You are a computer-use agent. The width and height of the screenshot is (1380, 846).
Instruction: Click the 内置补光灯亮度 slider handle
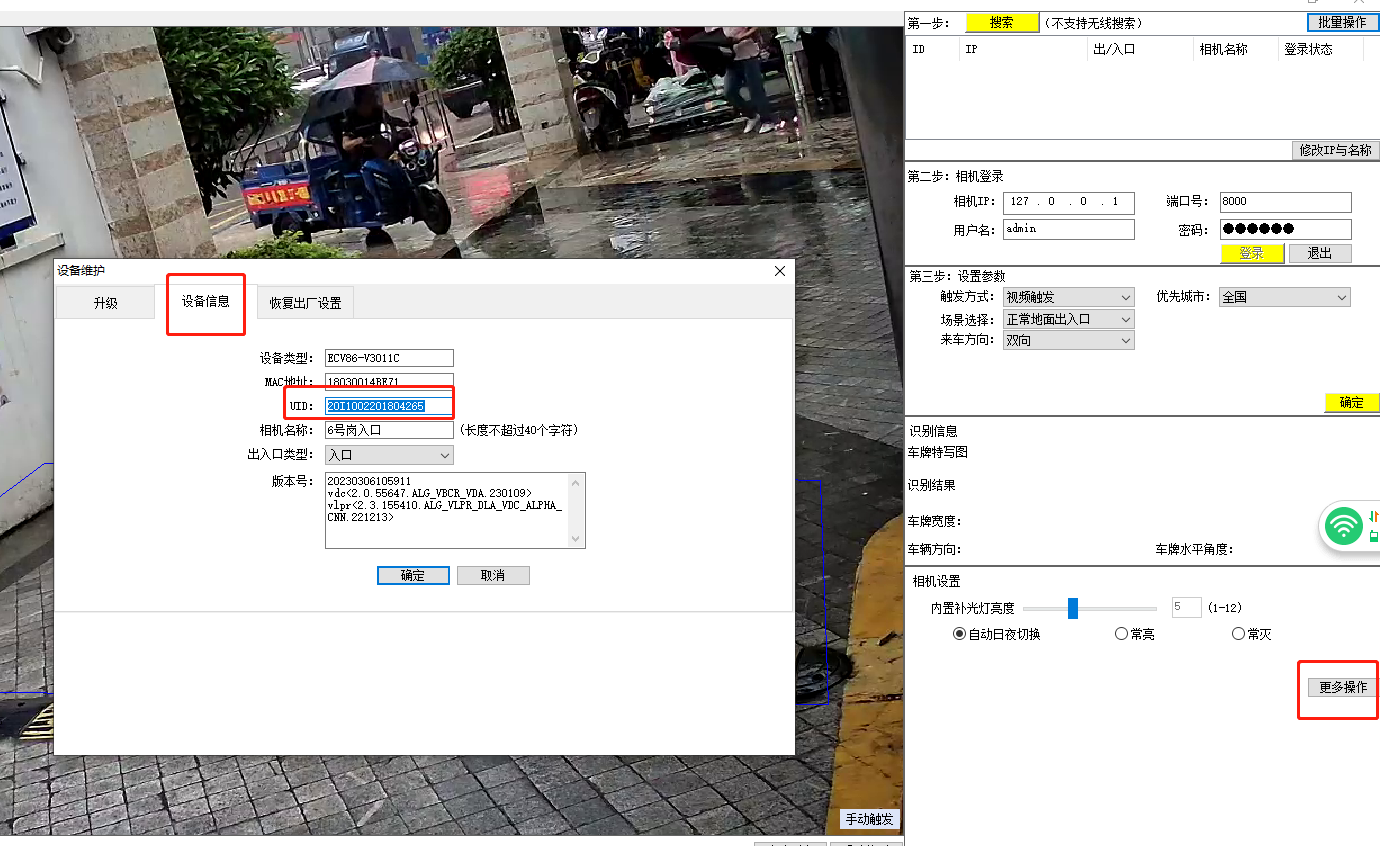[1072, 608]
